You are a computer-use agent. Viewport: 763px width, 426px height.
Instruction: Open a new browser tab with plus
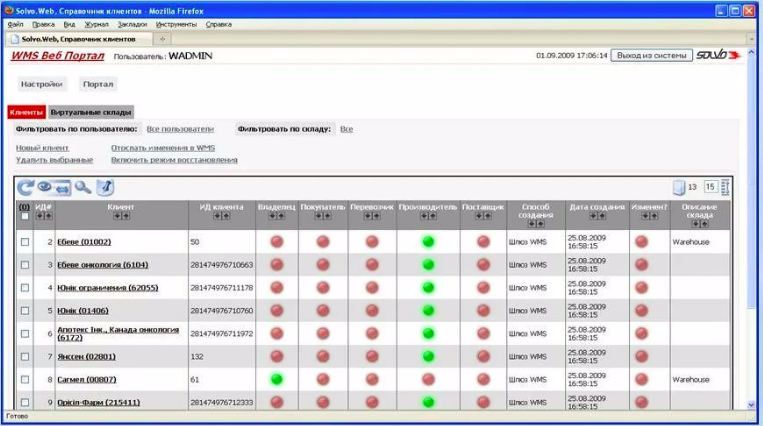point(163,39)
